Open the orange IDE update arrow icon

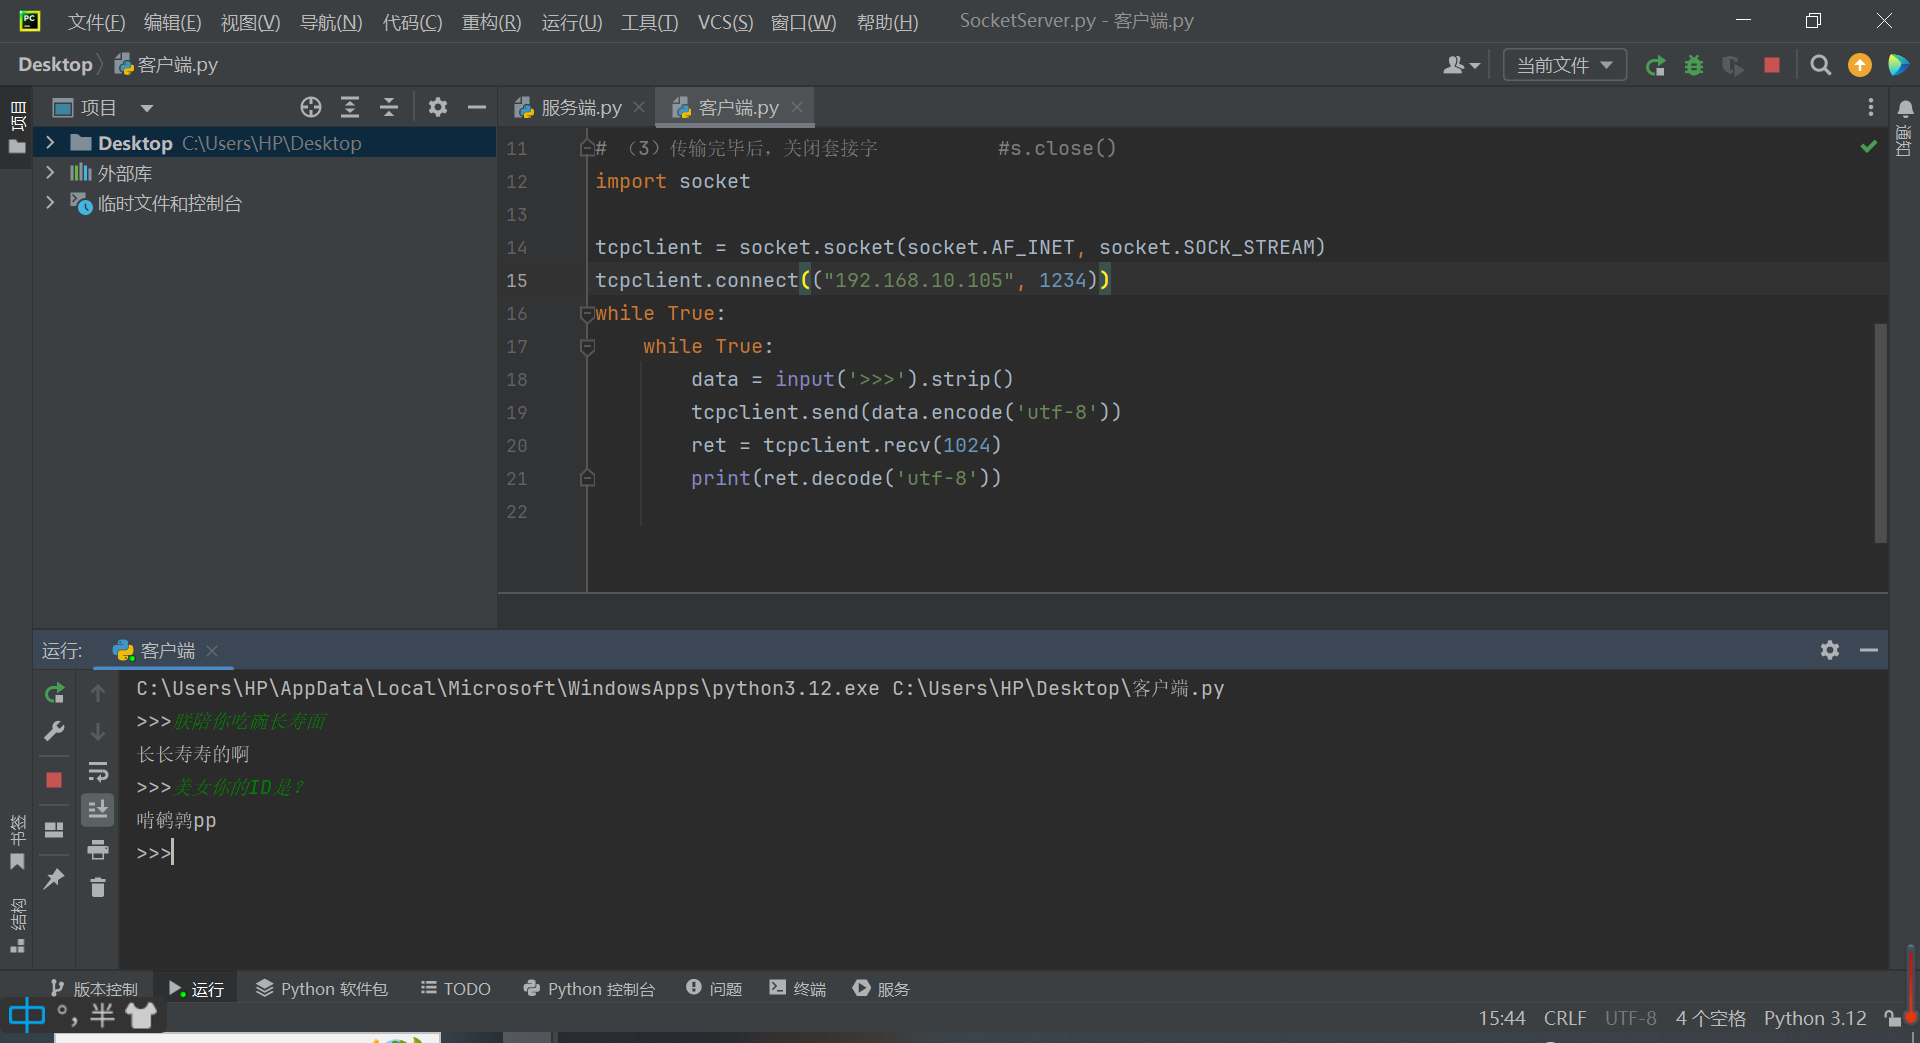pyautogui.click(x=1860, y=65)
